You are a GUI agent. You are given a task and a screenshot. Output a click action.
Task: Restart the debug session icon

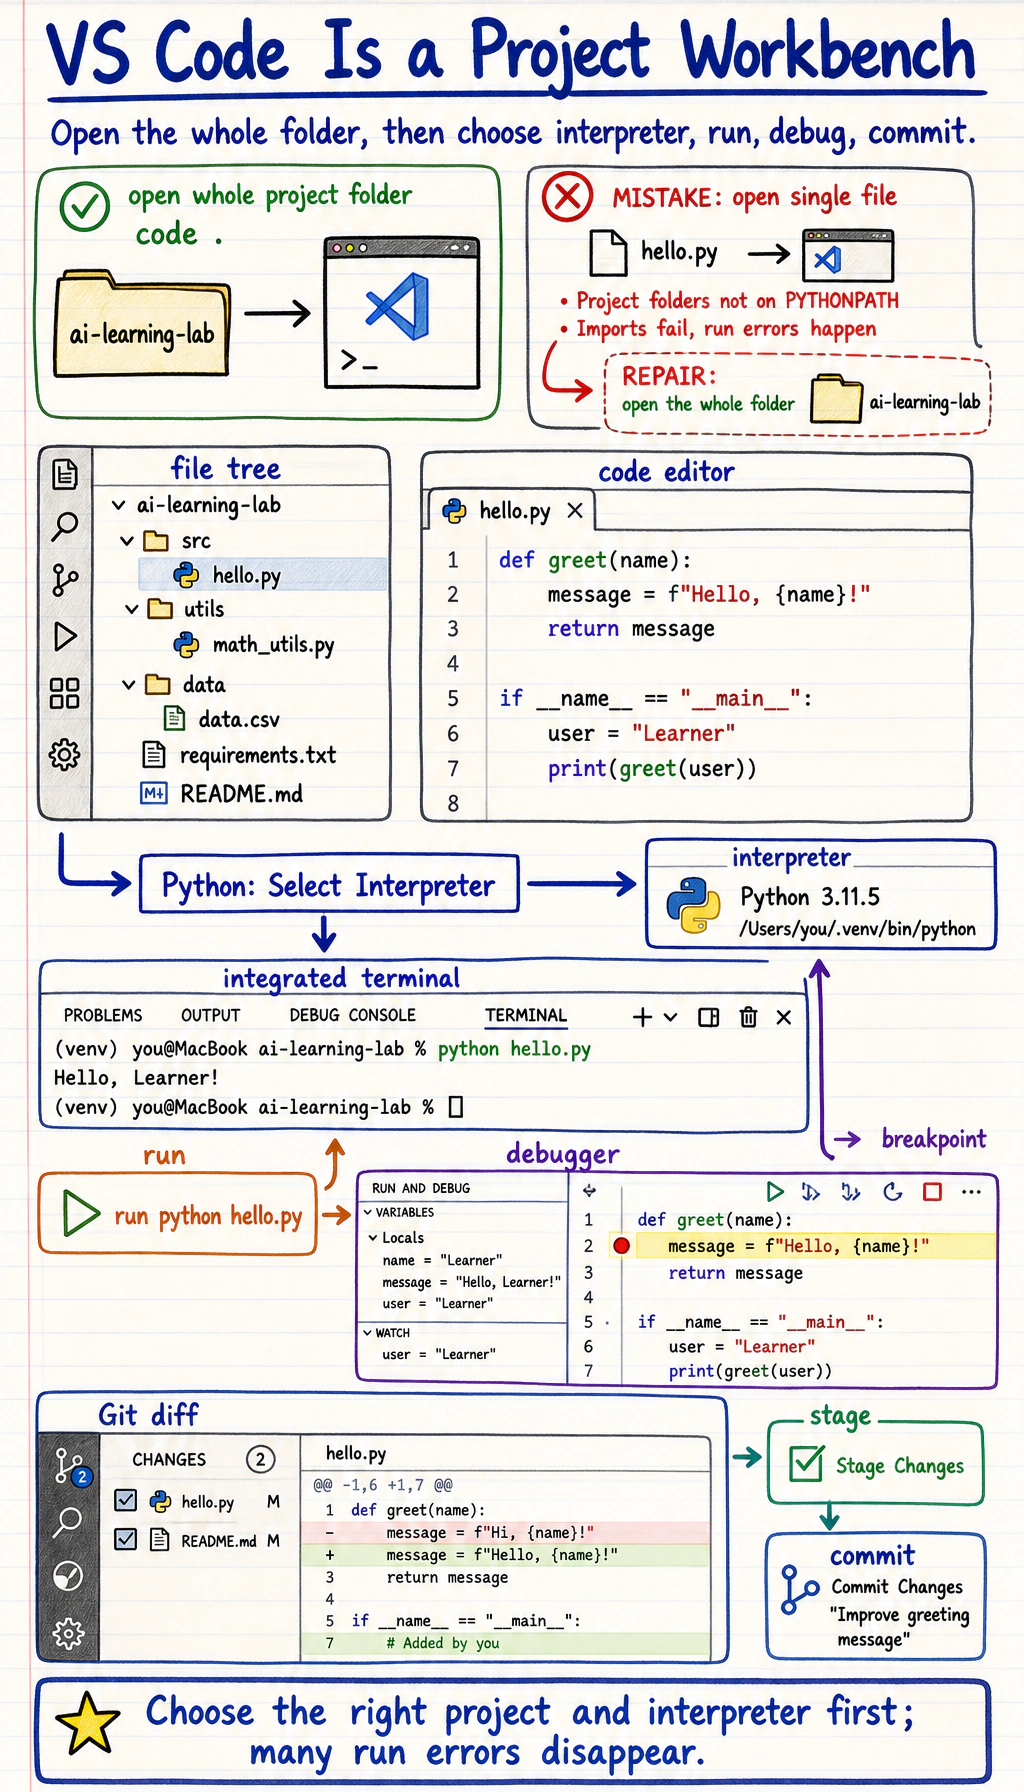point(893,1191)
